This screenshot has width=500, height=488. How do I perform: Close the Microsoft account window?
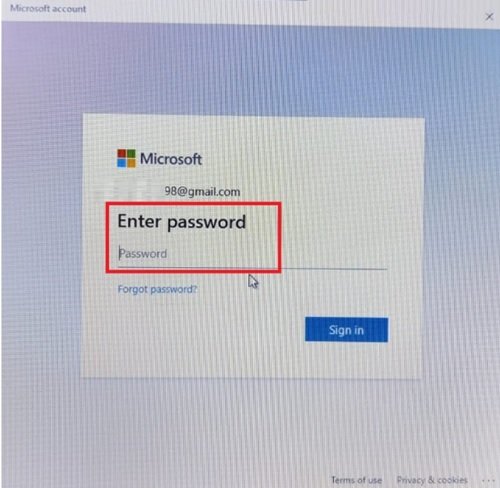point(489,17)
